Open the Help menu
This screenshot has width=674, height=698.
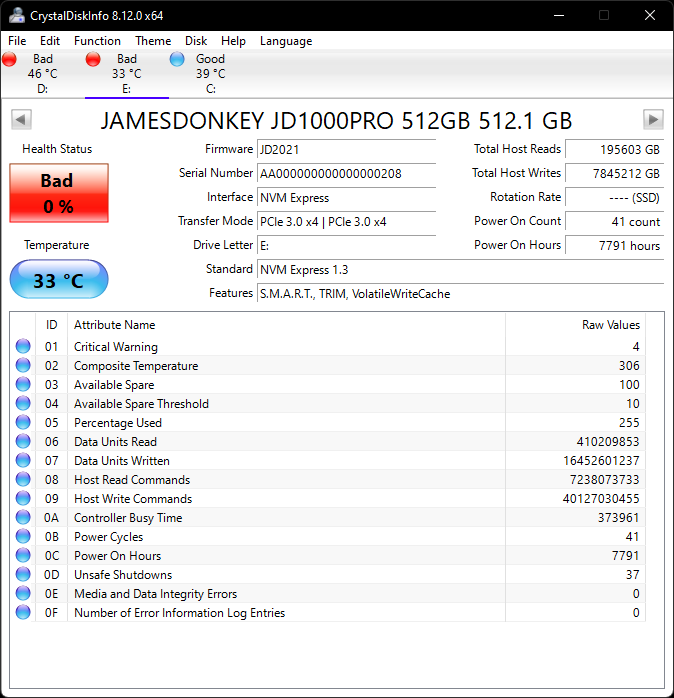tap(233, 41)
